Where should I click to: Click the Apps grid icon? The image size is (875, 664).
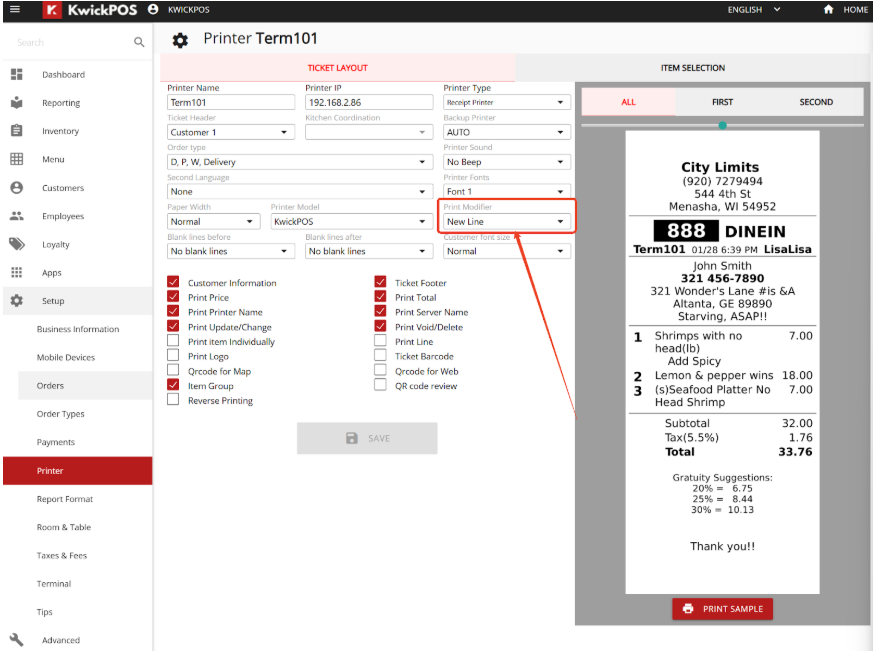coord(17,272)
